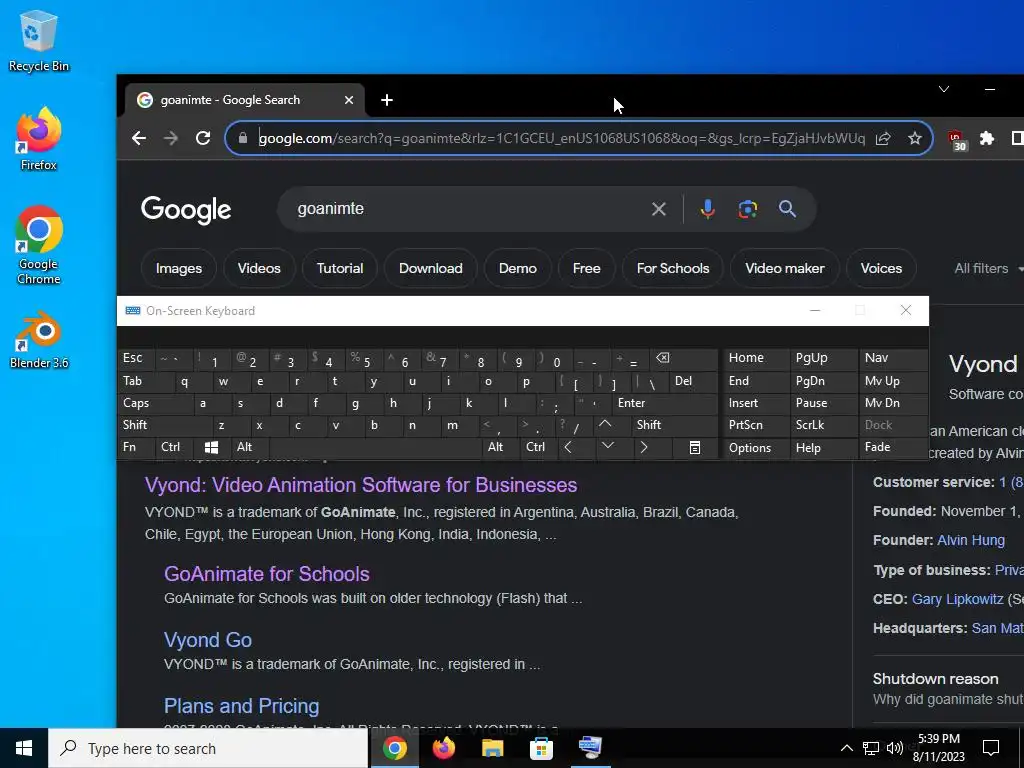Screen dimensions: 1024x768
Task: Click the taskbar Type here to search box
Action: pos(208,748)
